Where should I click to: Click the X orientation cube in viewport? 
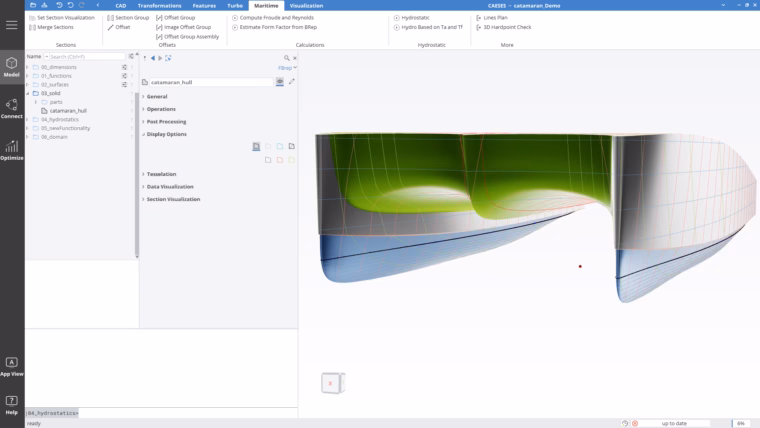pos(332,383)
